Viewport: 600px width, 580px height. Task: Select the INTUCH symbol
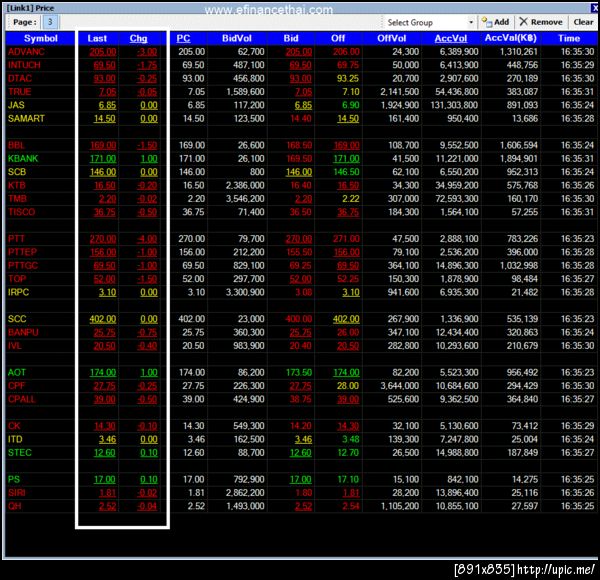click(24, 65)
